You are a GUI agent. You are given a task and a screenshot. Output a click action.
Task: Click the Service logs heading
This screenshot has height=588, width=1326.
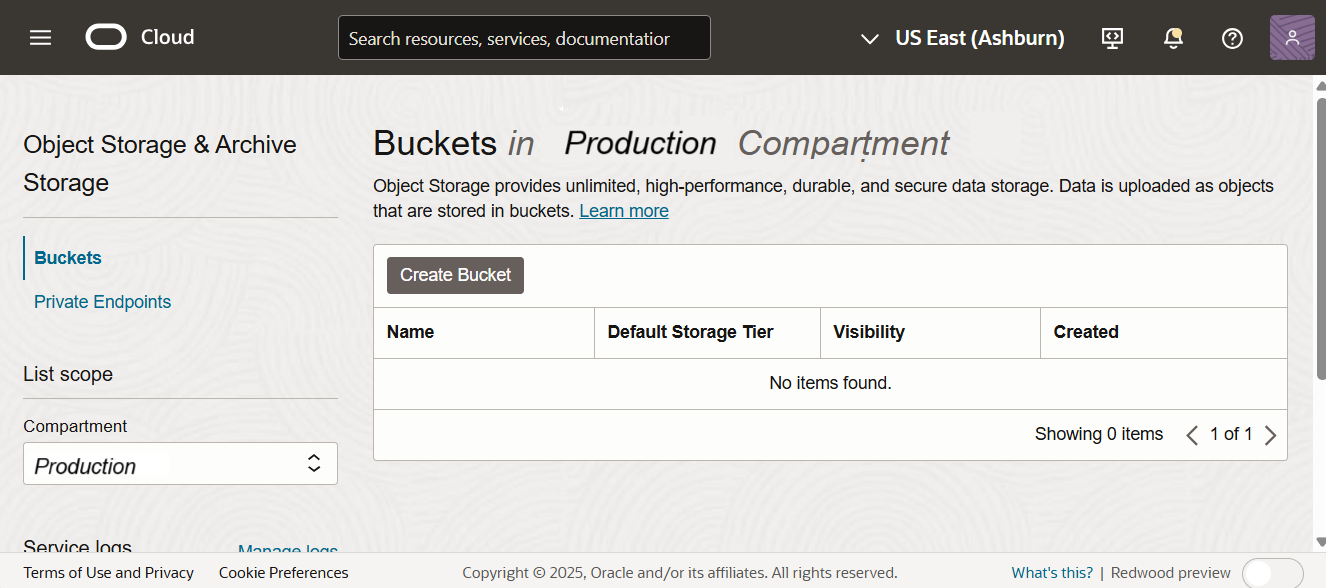click(78, 547)
